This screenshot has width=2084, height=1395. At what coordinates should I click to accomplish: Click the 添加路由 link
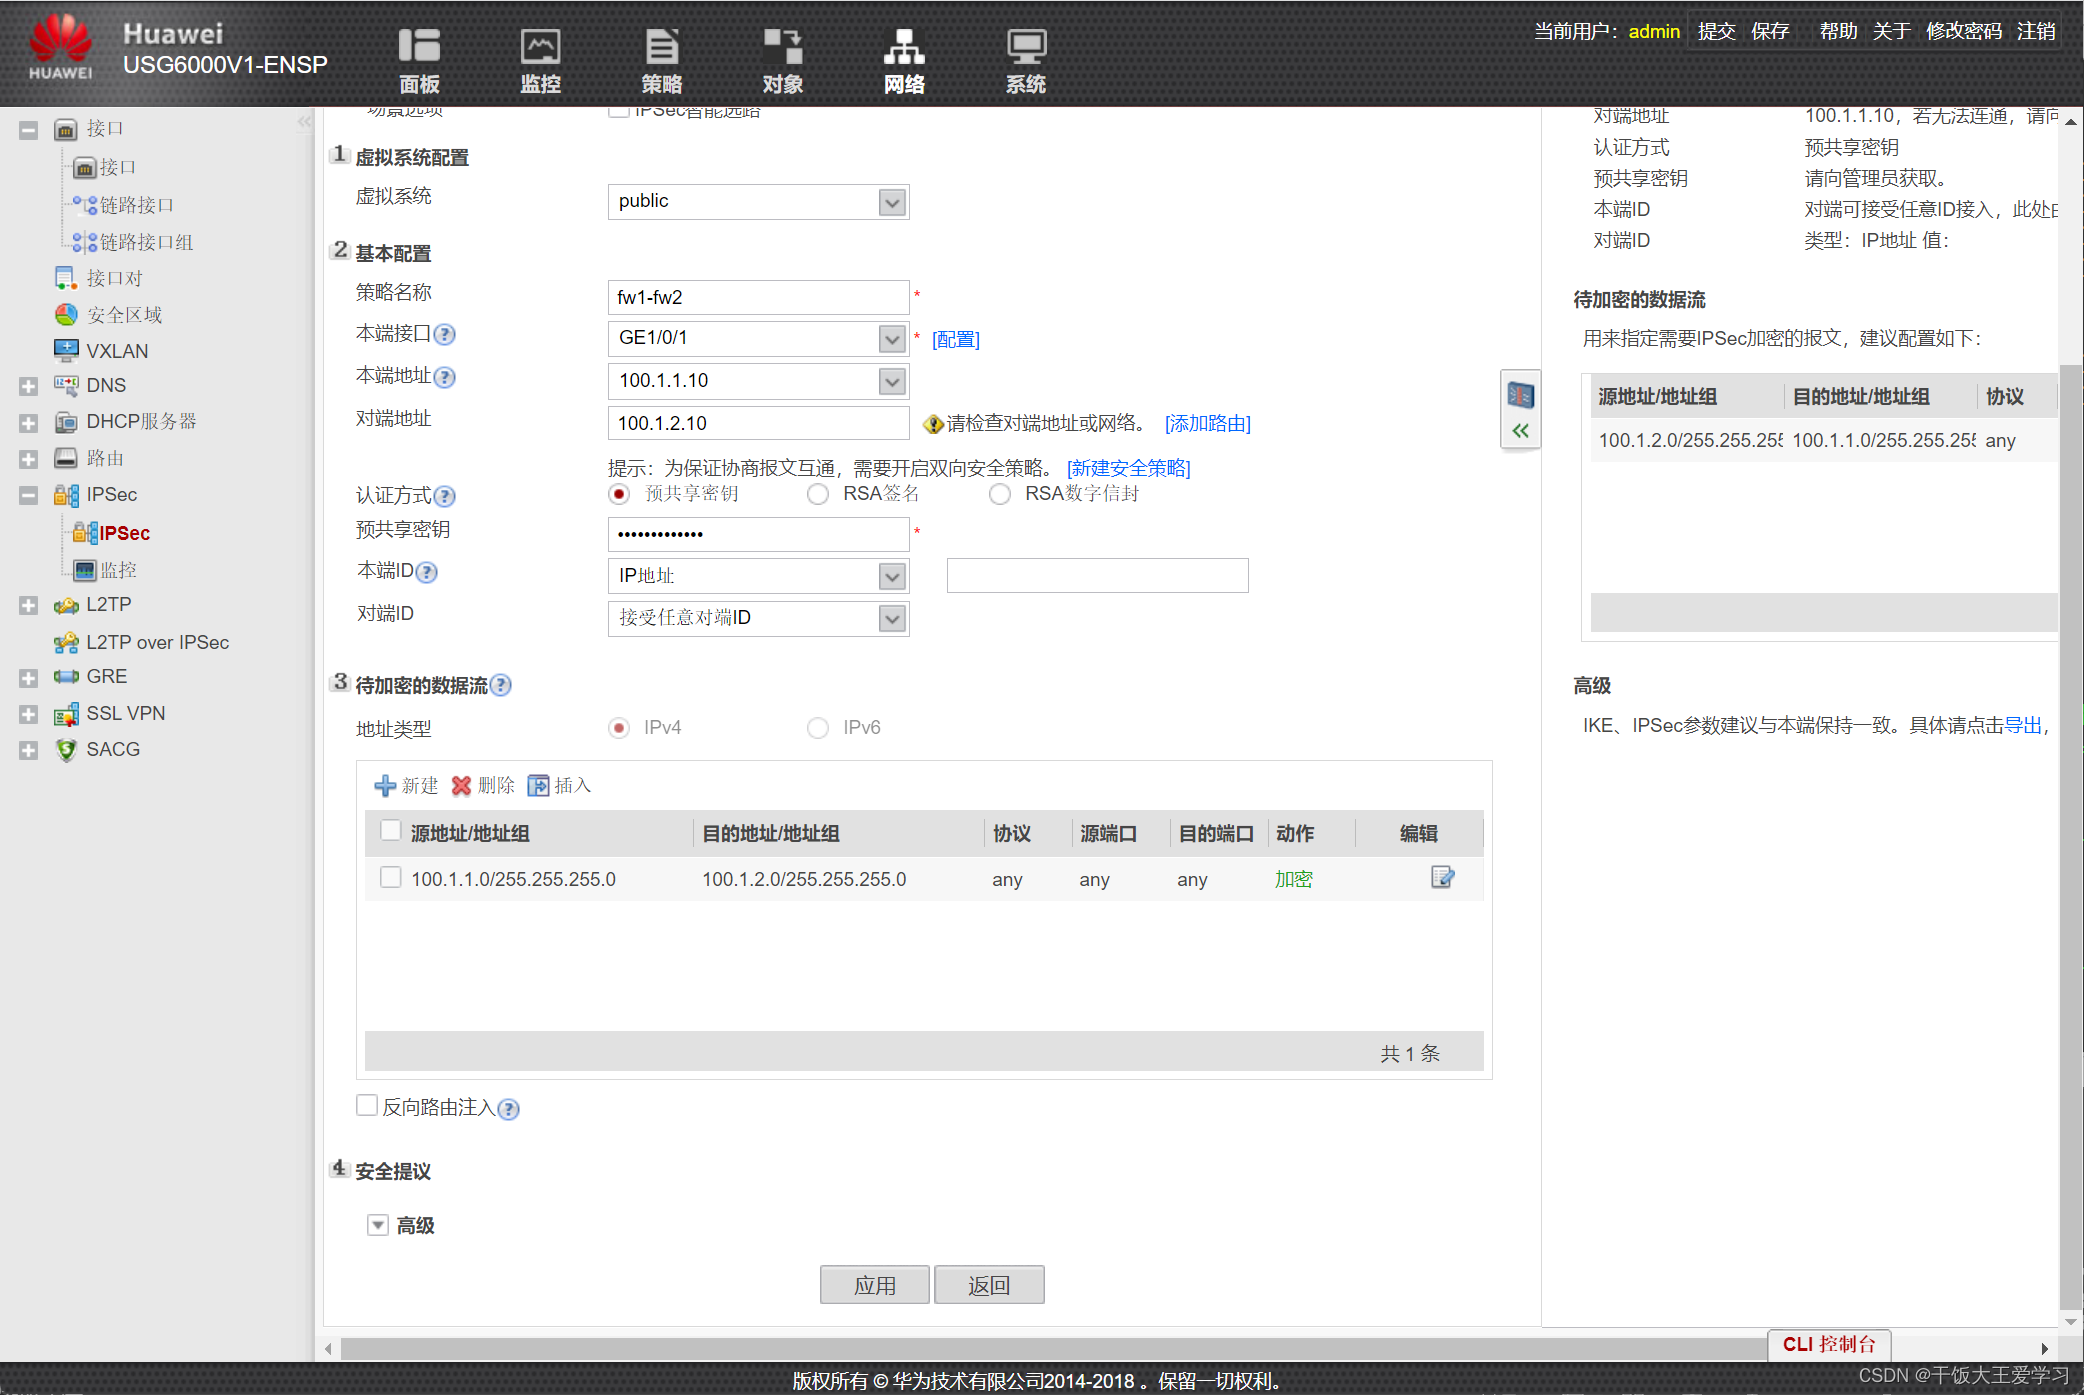(x=1208, y=423)
